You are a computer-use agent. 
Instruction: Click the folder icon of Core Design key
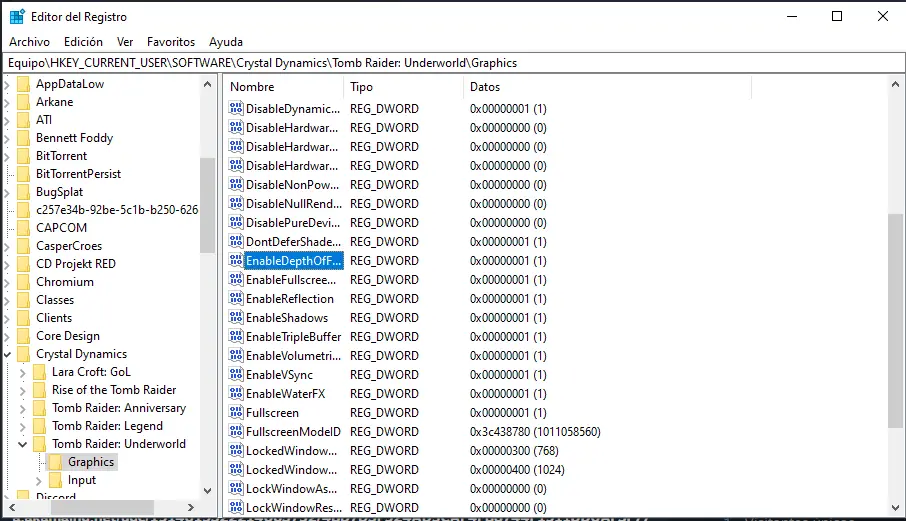point(24,336)
